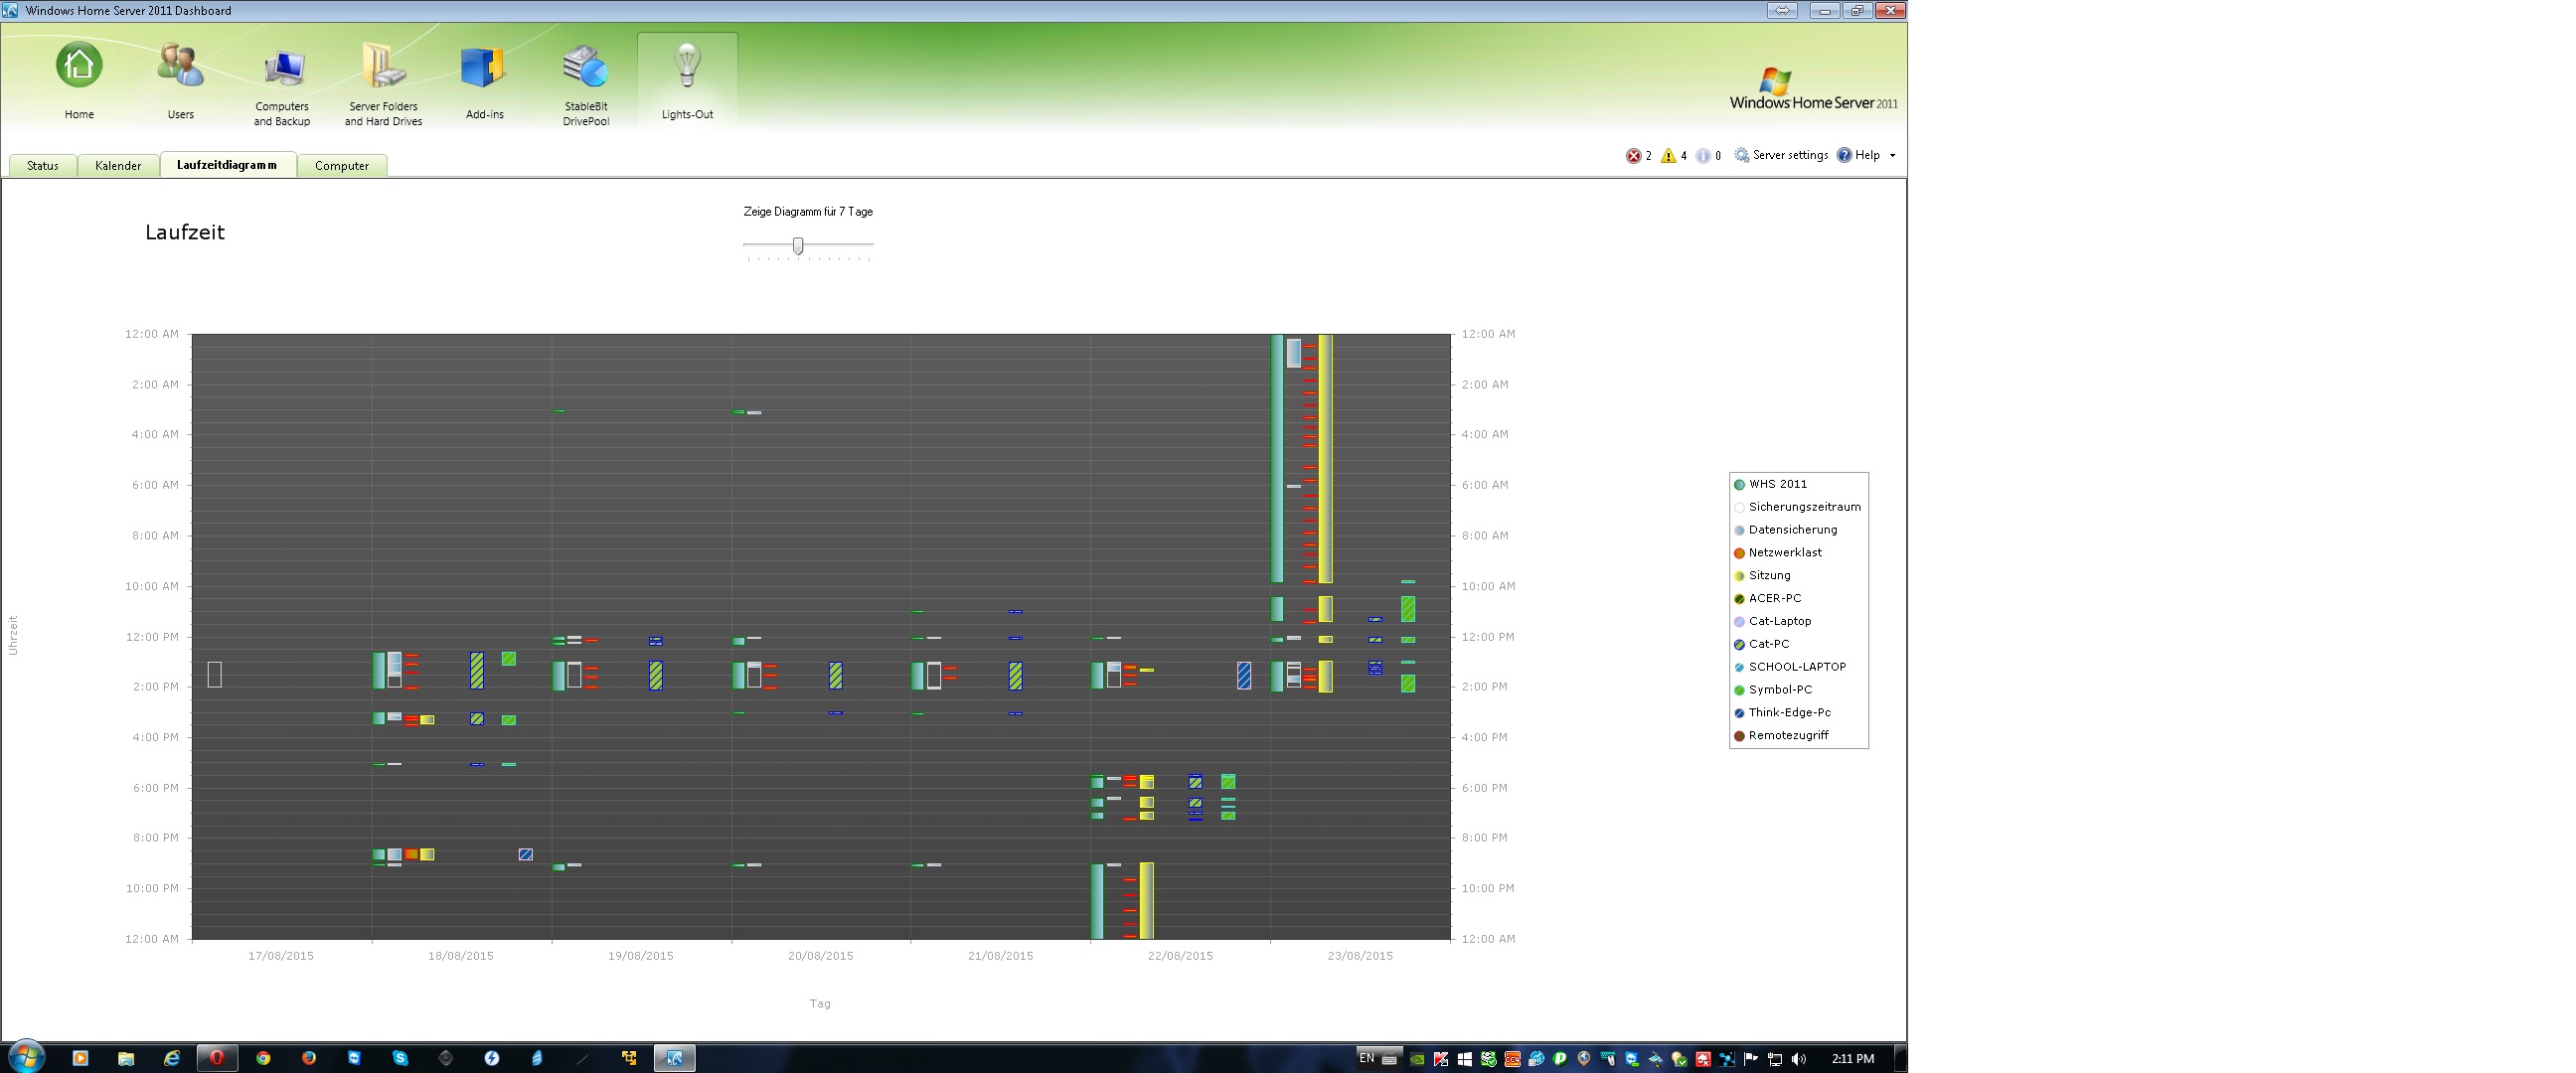Click Symbol-PC legend entry

point(1772,690)
